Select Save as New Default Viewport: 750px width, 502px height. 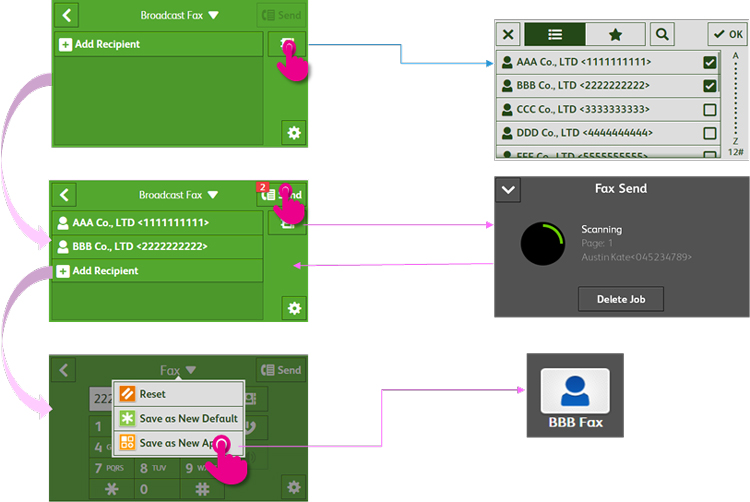tap(187, 418)
